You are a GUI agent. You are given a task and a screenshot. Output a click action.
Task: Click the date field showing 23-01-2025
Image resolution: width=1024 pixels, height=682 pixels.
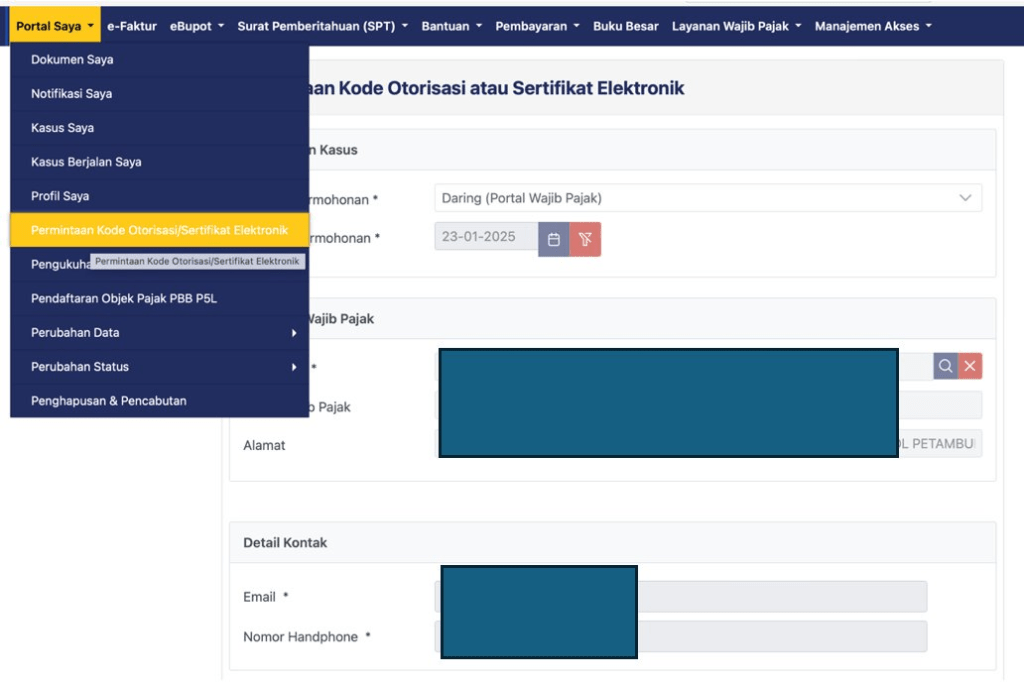coord(486,238)
